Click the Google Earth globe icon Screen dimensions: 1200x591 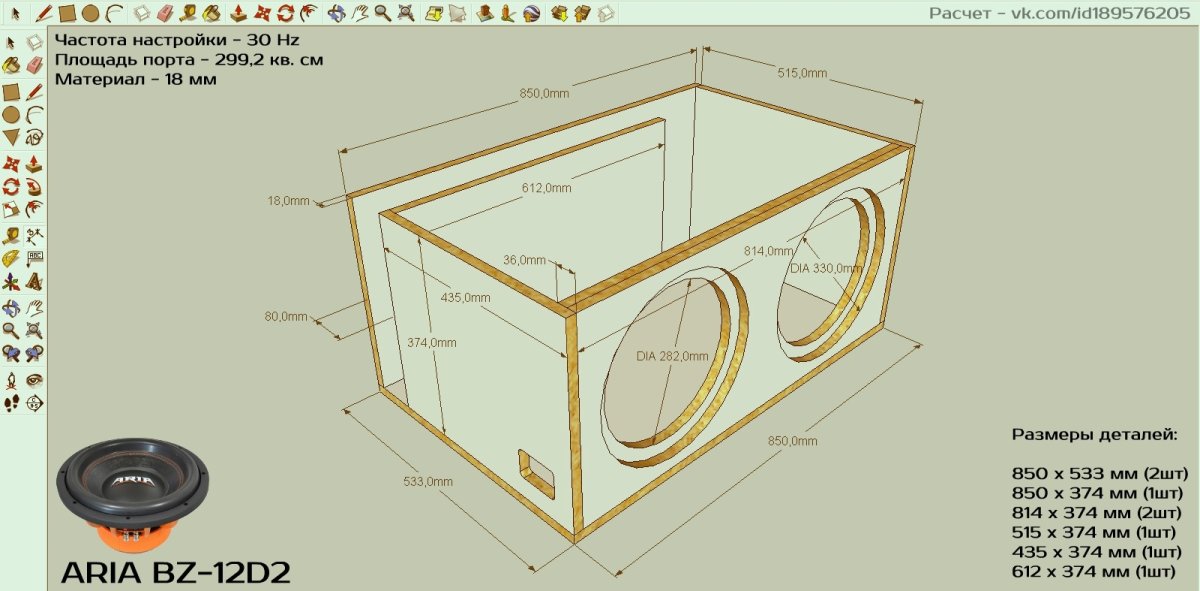tap(531, 13)
